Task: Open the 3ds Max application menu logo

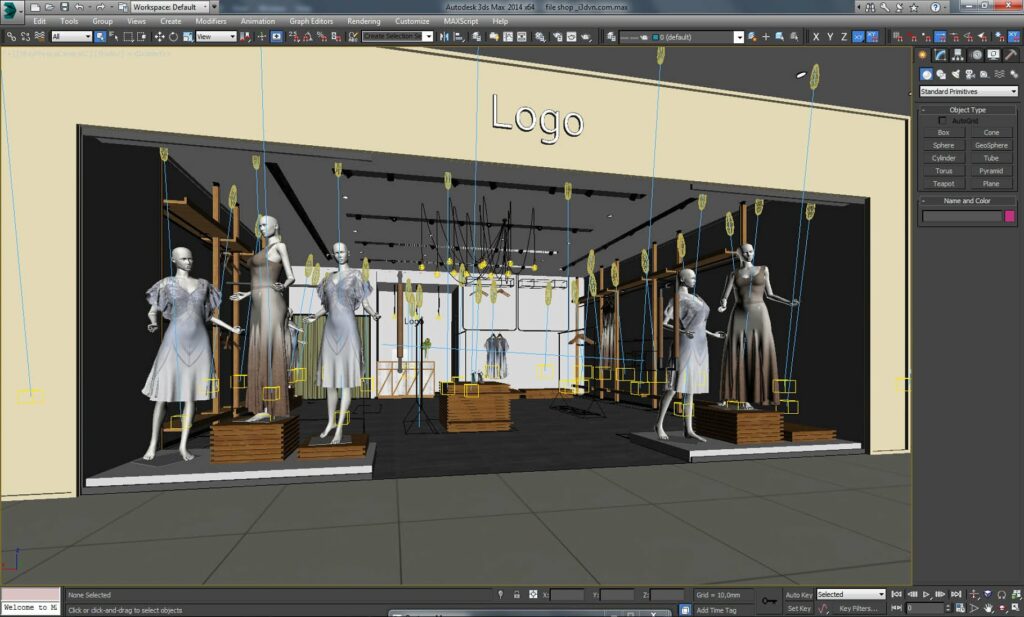Action: click(10, 9)
